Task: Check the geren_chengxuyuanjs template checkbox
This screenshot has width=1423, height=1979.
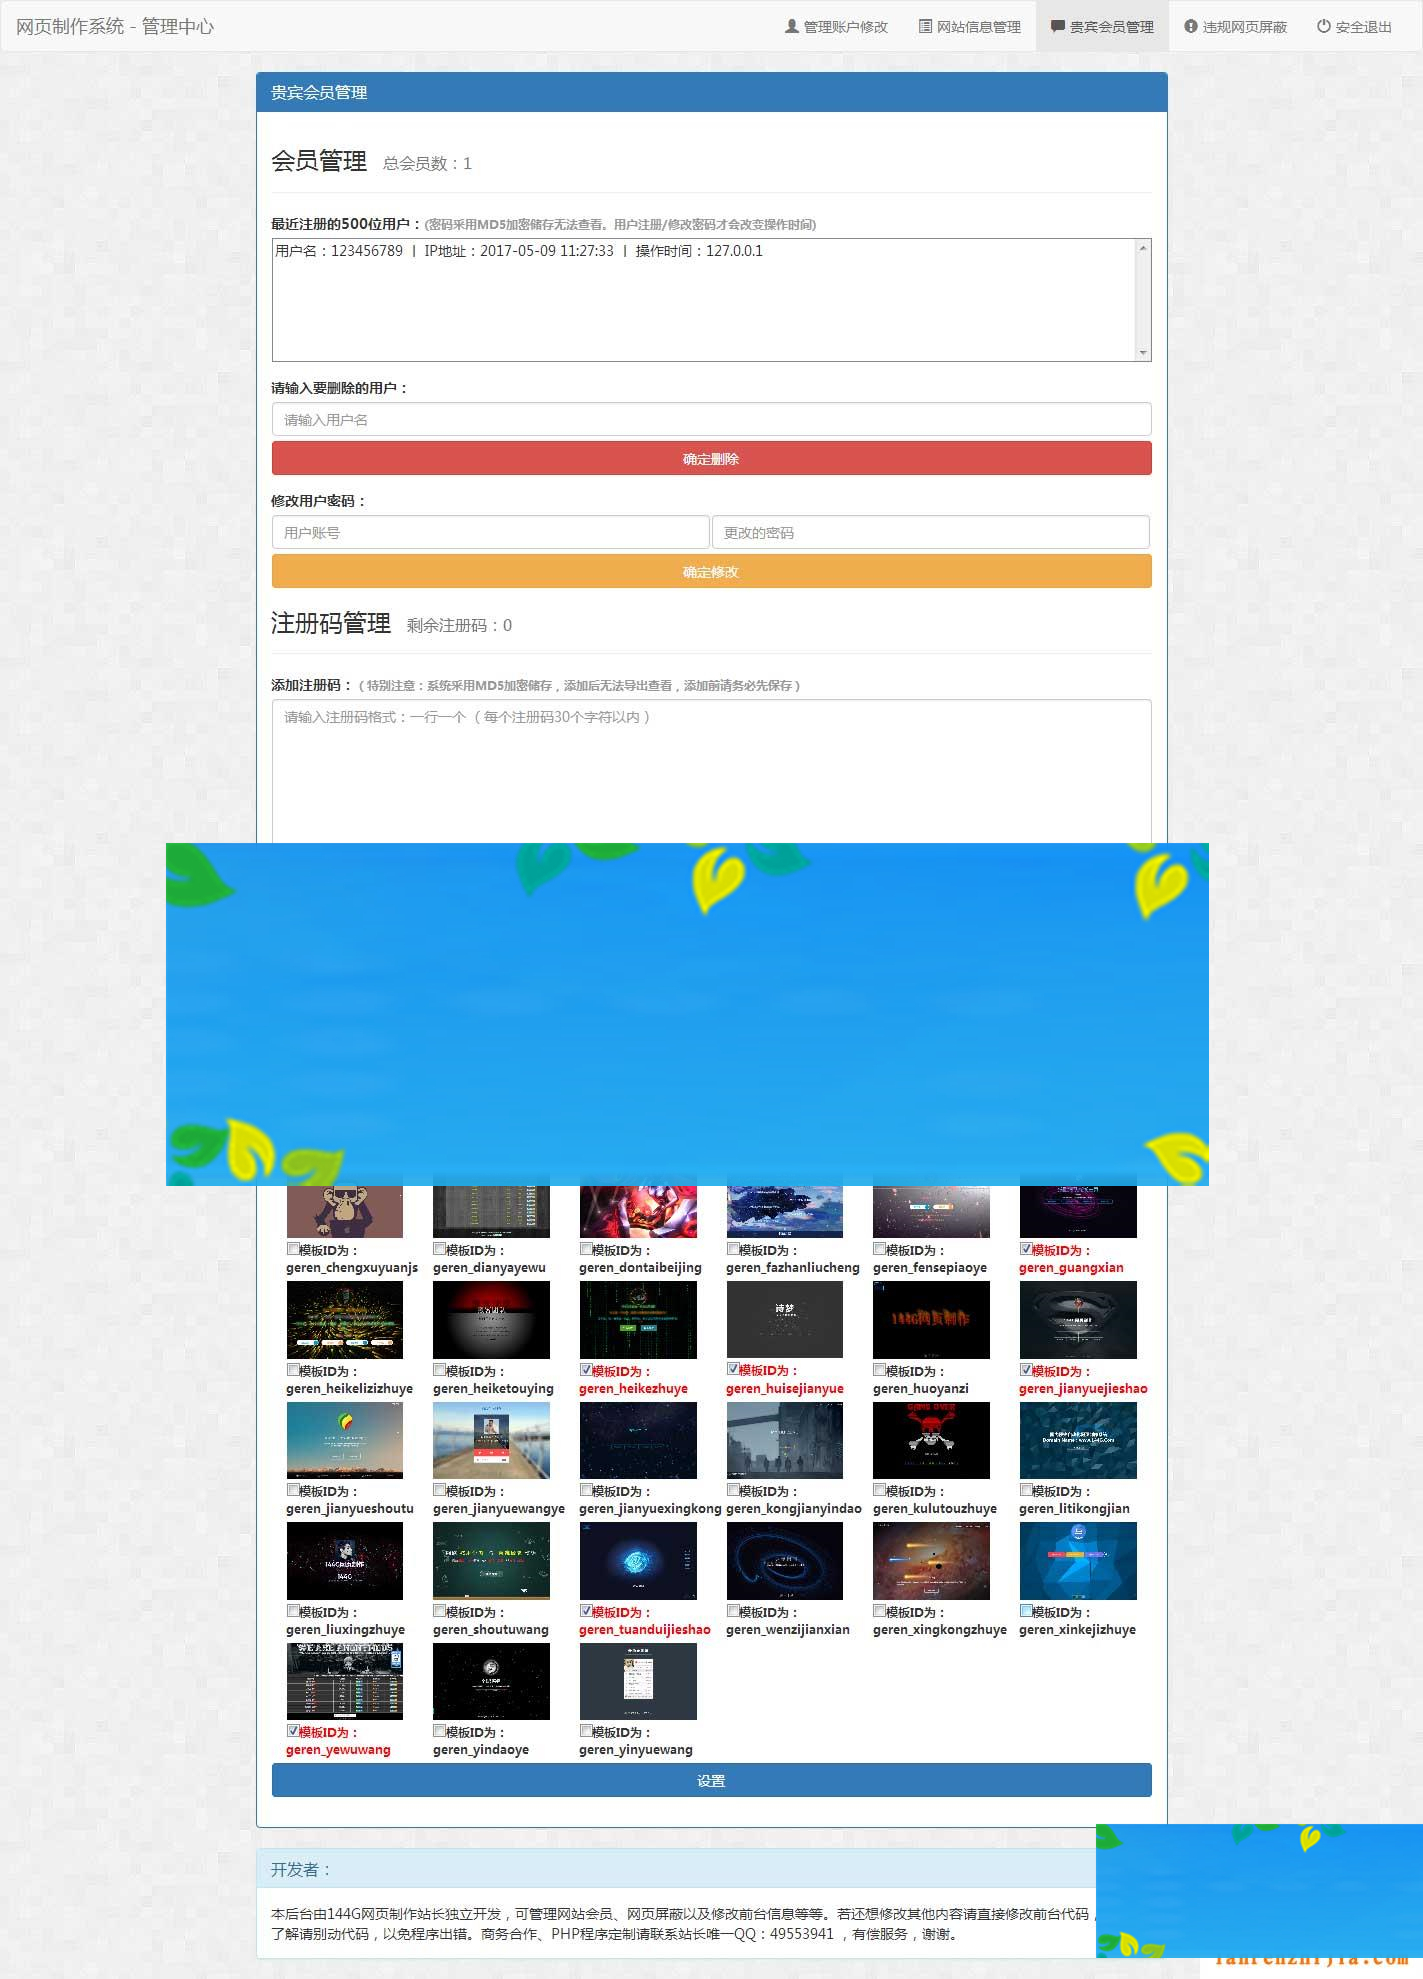Action: tap(293, 1249)
